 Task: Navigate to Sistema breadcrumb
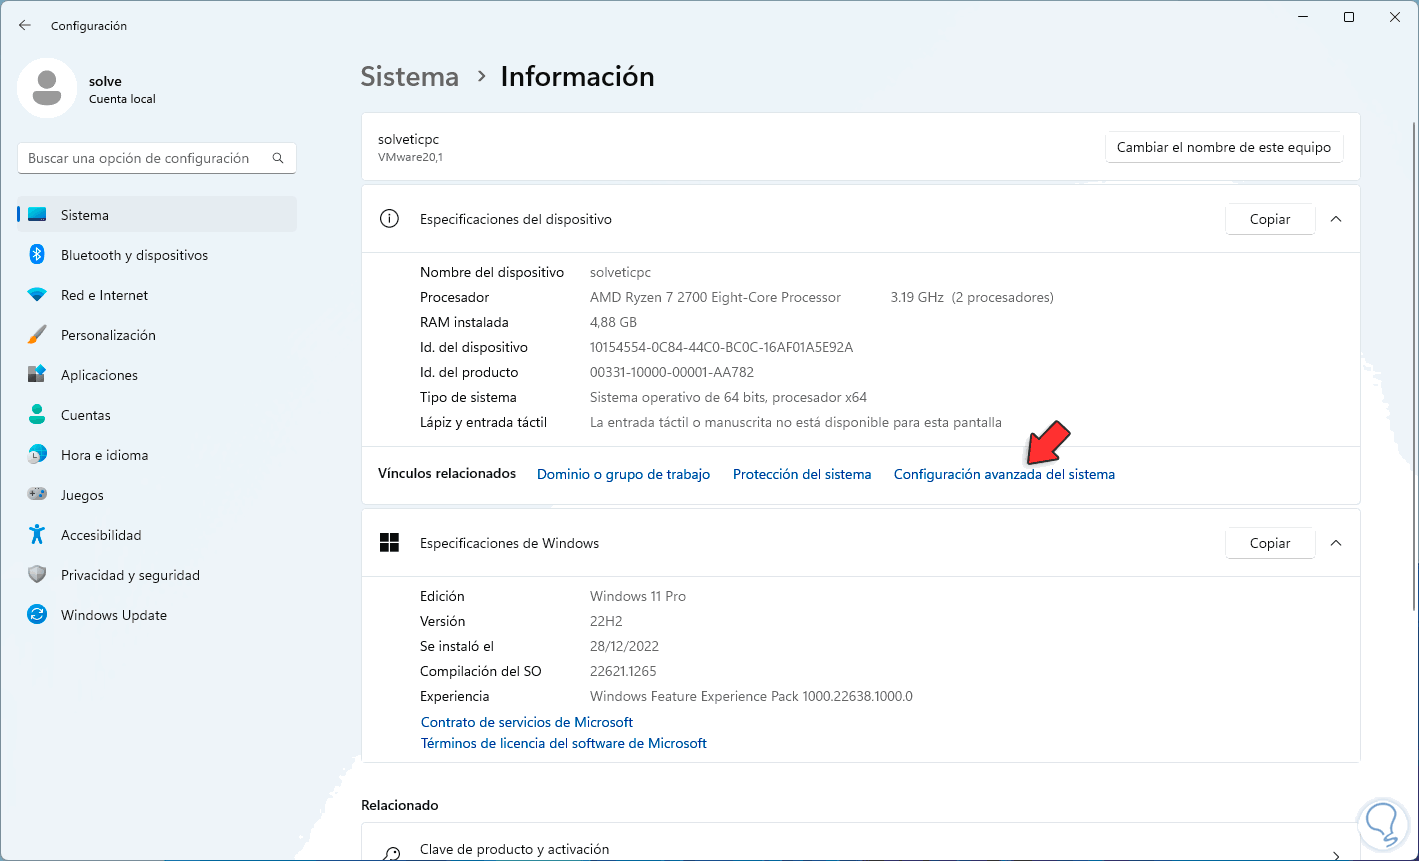coord(410,77)
